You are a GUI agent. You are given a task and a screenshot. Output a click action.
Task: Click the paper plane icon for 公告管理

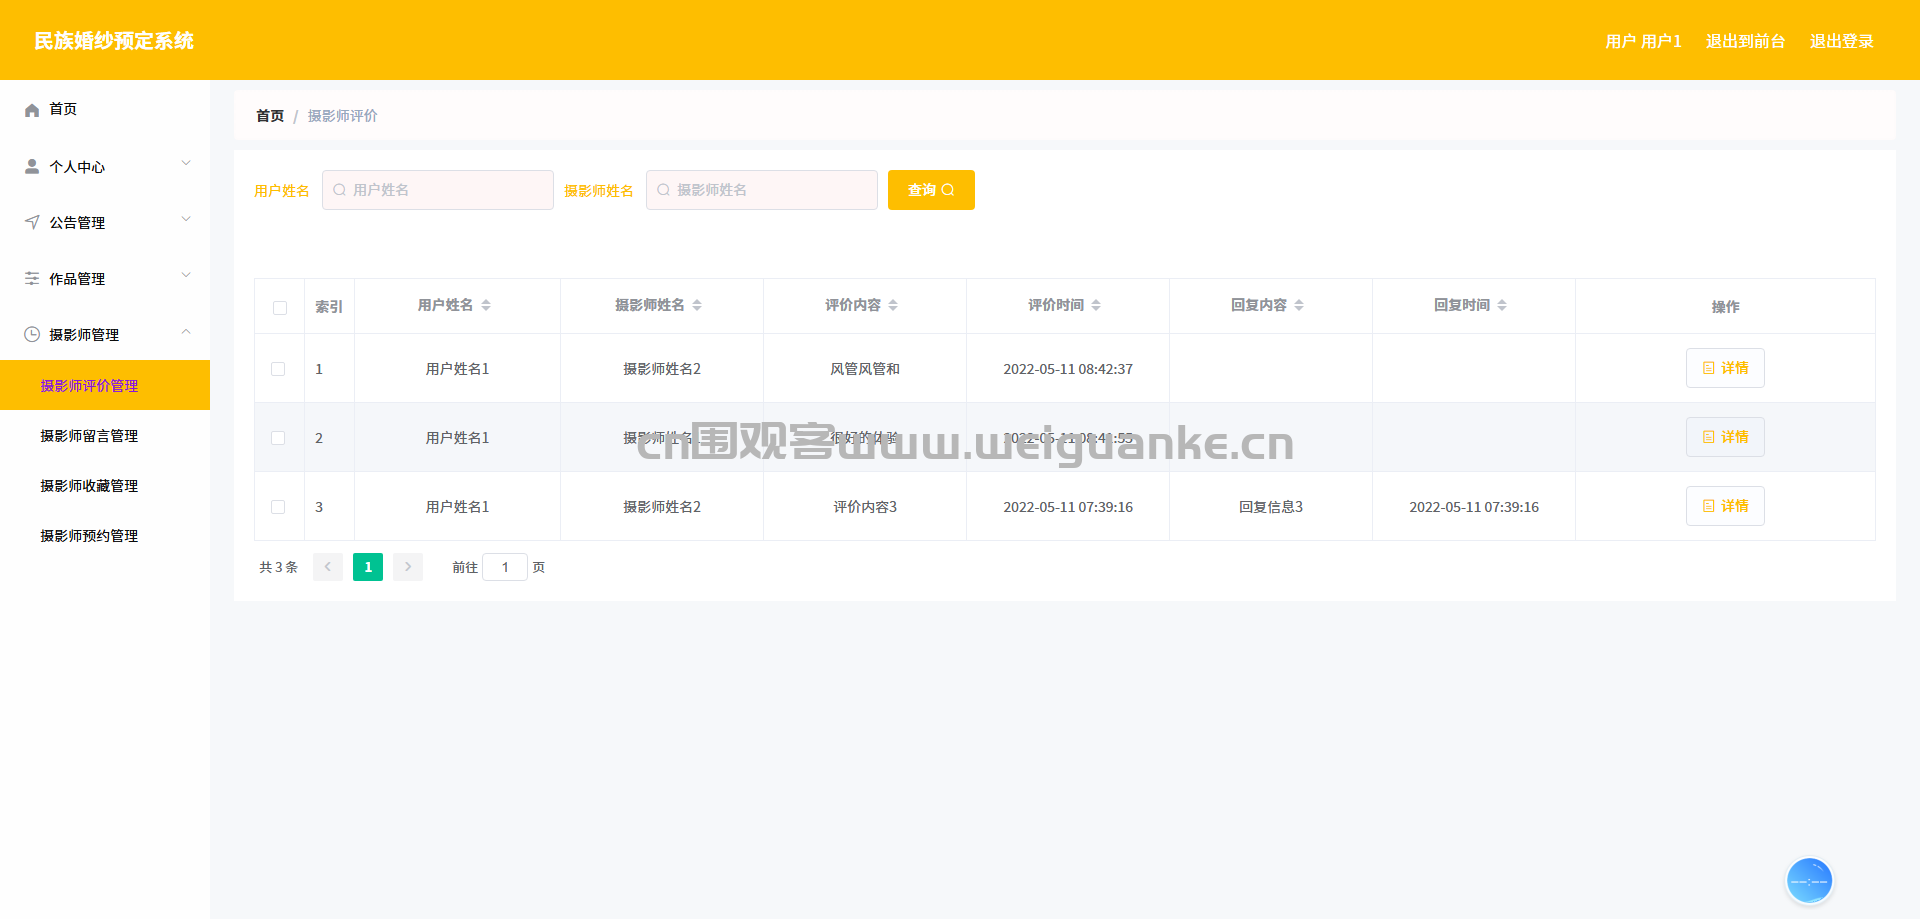coord(32,222)
